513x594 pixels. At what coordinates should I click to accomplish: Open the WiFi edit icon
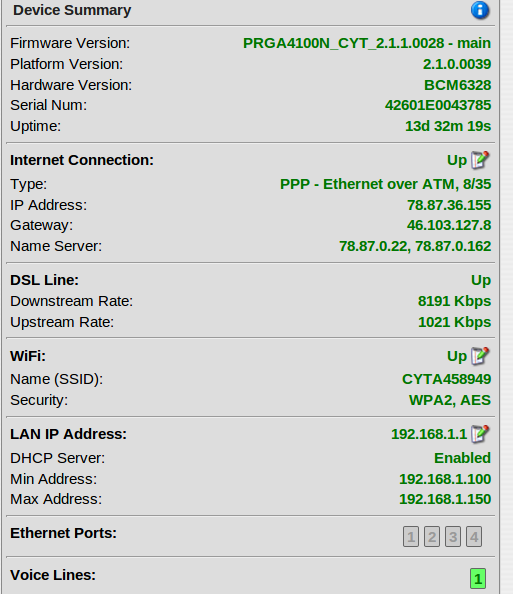coord(480,356)
